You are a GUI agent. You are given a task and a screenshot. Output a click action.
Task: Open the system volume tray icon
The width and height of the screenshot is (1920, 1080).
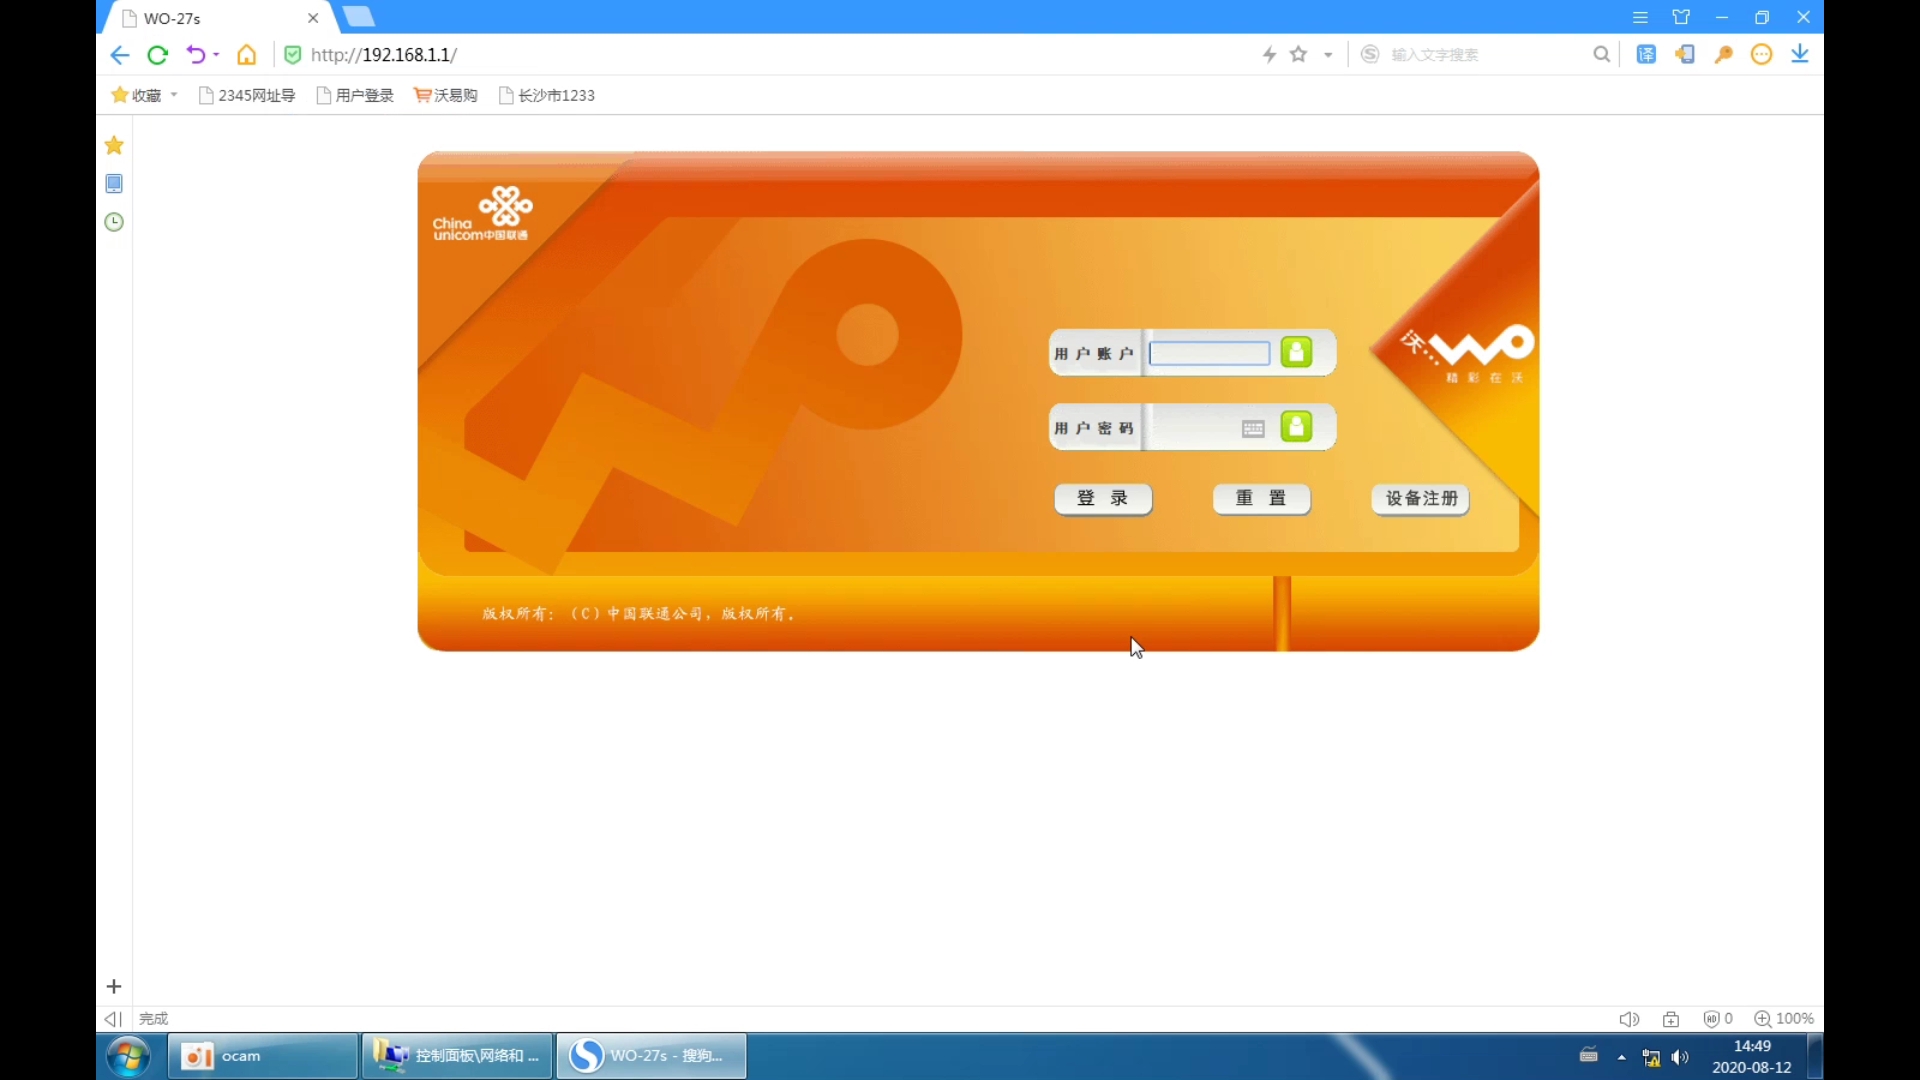(1680, 1057)
